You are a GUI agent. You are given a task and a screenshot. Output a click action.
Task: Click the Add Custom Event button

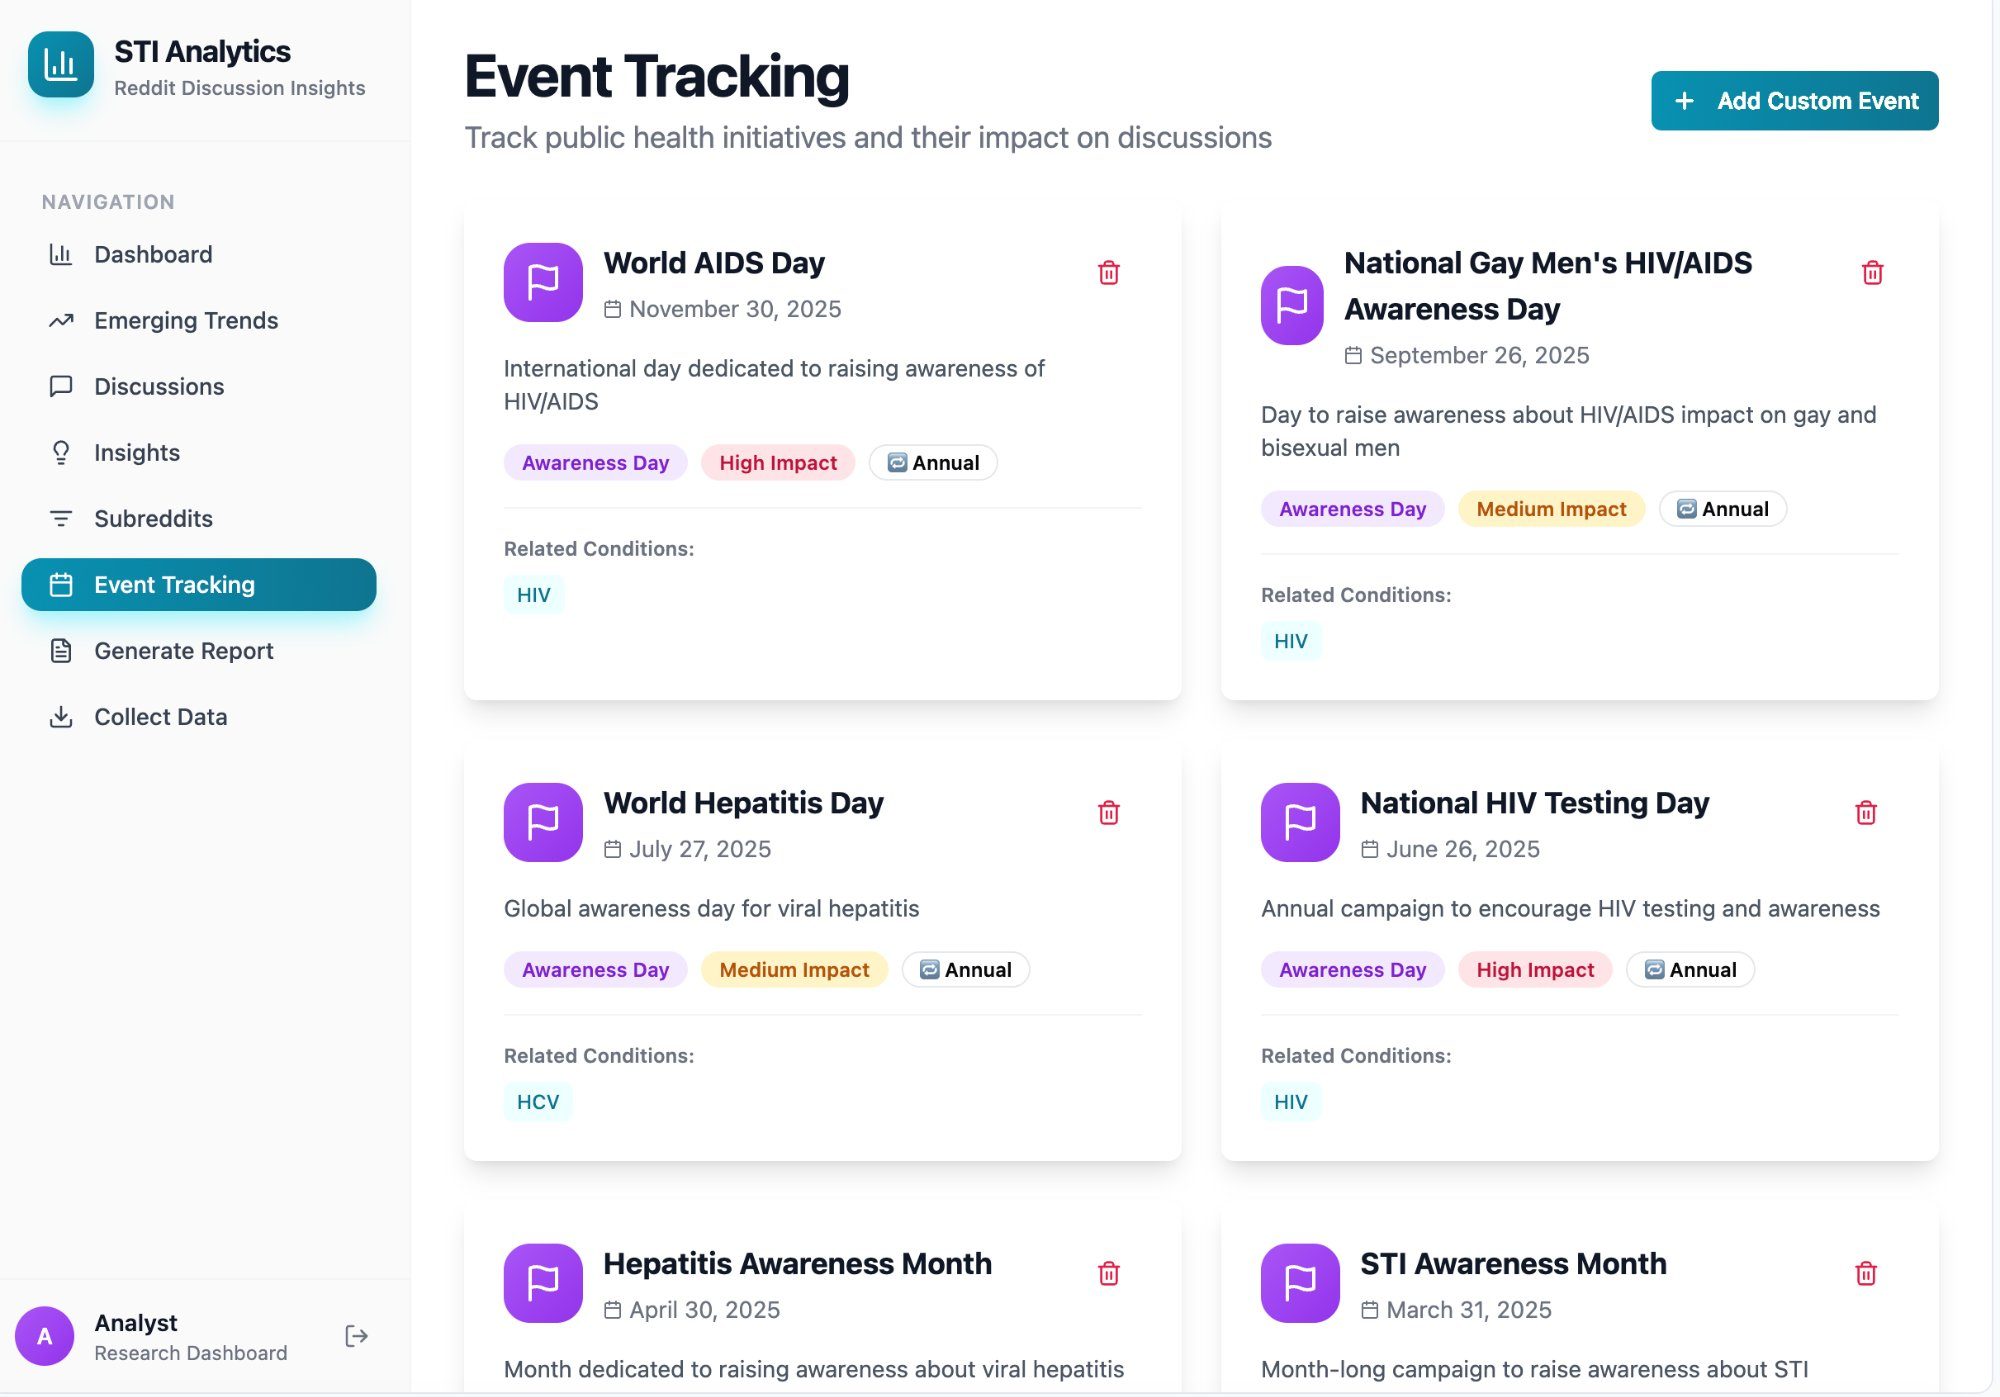(1793, 100)
